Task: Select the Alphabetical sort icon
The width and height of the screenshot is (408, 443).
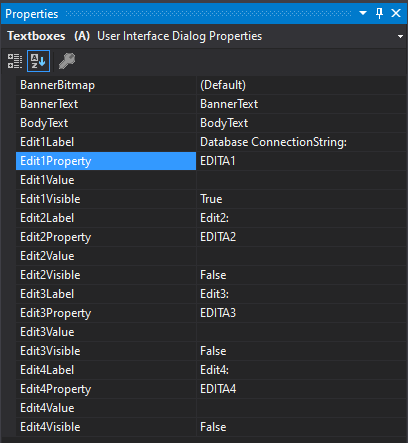Action: tap(38, 61)
